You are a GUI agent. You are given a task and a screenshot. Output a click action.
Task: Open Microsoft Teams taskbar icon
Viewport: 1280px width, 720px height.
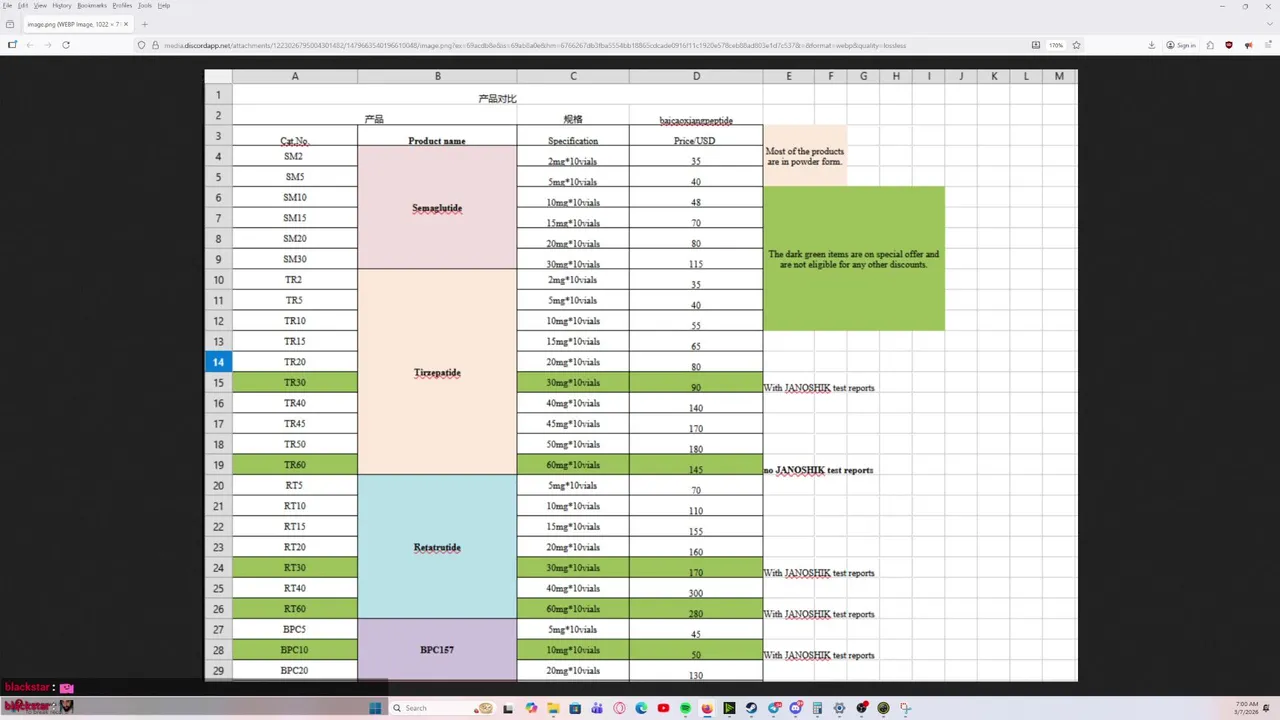tap(597, 708)
